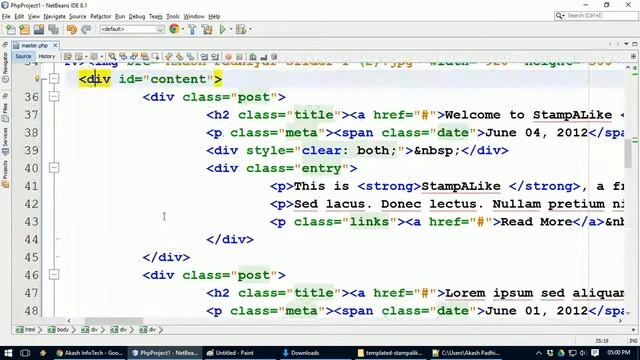The image size is (640, 360).
Task: Click the Clean and Build icon
Action: pos(207,29)
